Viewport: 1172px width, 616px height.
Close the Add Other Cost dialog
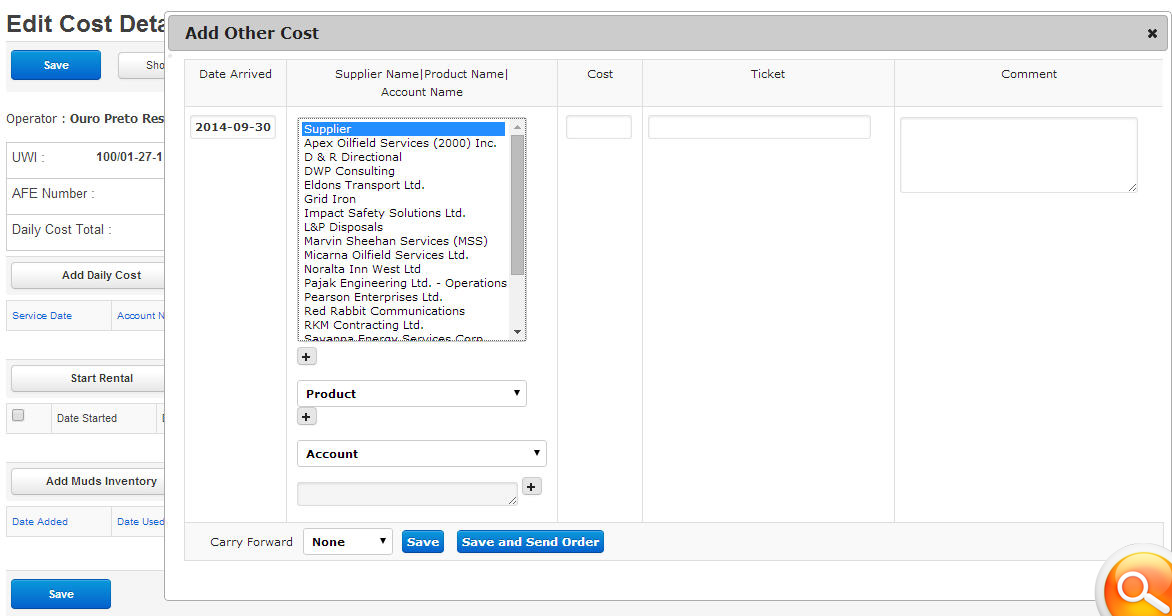click(x=1152, y=34)
